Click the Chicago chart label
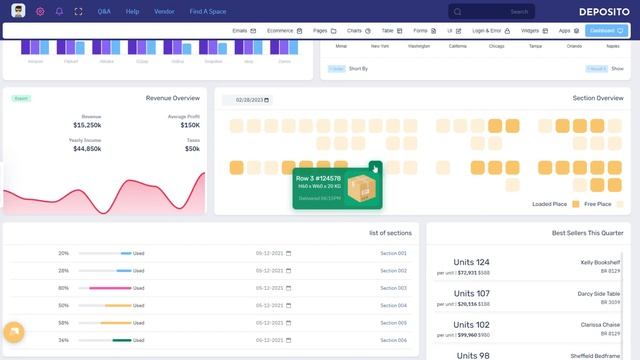 click(496, 46)
